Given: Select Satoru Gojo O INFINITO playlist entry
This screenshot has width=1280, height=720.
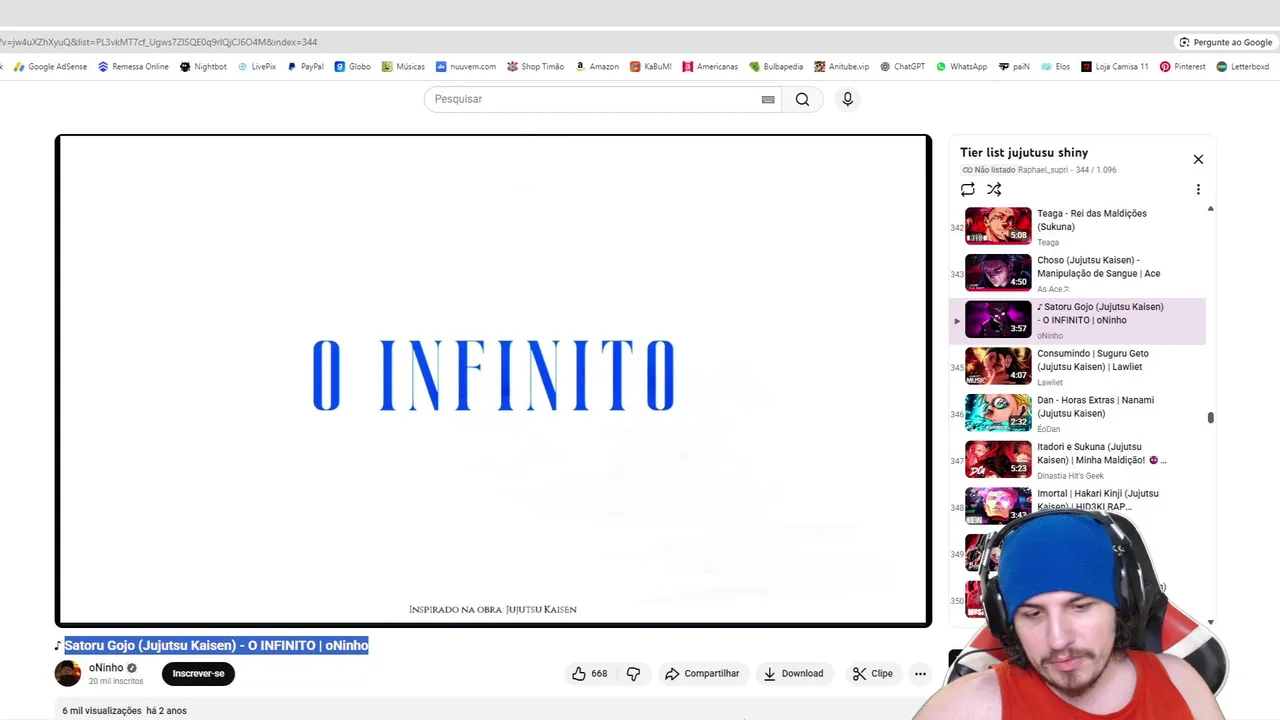Looking at the screenshot, I should click(1078, 320).
